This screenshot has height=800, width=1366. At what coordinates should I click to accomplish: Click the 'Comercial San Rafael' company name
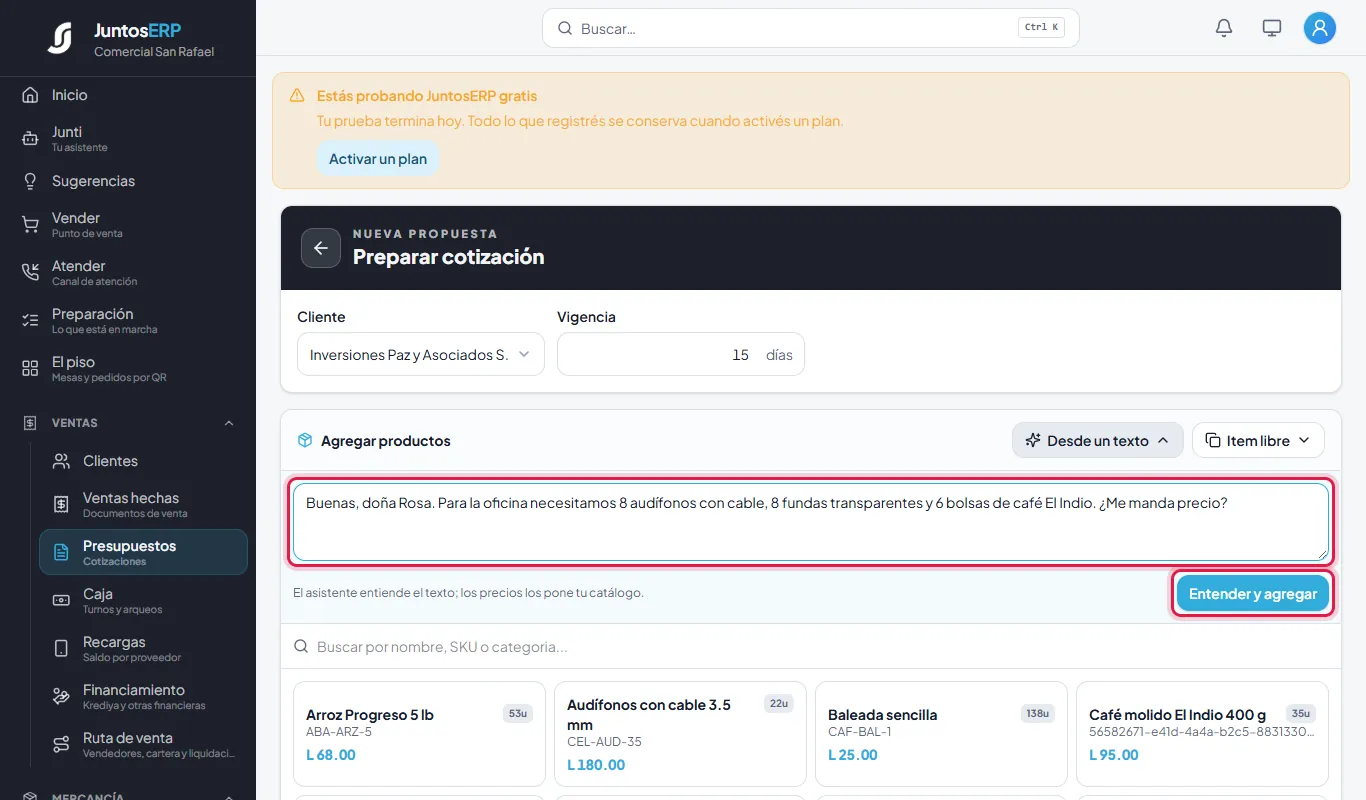[154, 52]
